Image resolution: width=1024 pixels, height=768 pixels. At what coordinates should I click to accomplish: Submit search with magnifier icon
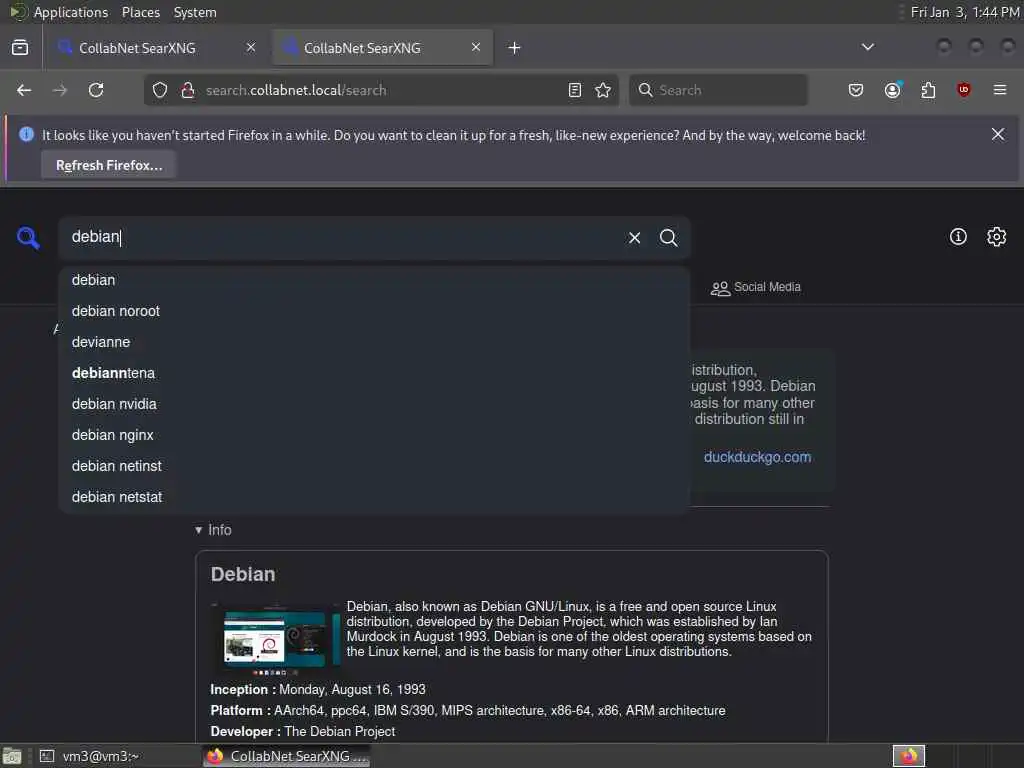(668, 238)
